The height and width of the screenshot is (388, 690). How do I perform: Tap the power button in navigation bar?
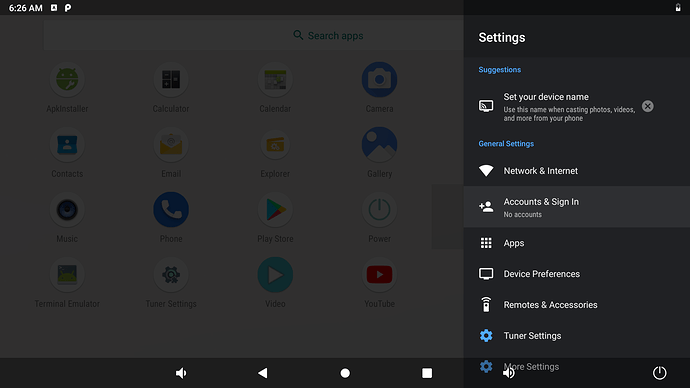tap(659, 373)
